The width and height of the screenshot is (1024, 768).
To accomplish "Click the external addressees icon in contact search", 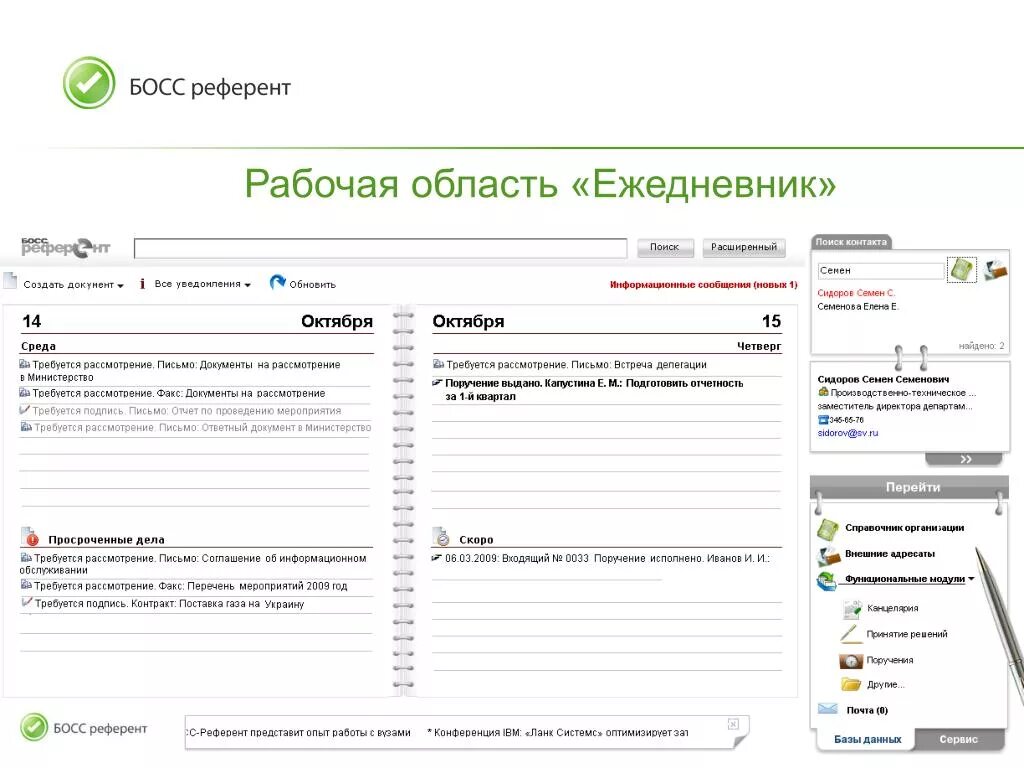I will [x=995, y=270].
